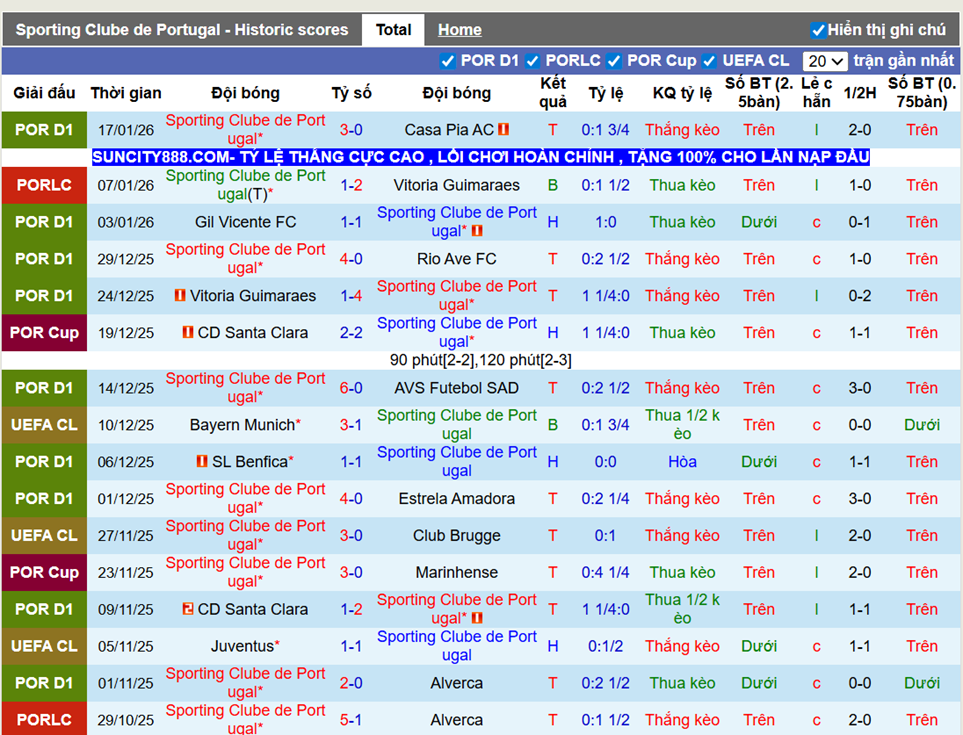Open Gil Vicente FC team link
The height and width of the screenshot is (735, 963).
(245, 222)
